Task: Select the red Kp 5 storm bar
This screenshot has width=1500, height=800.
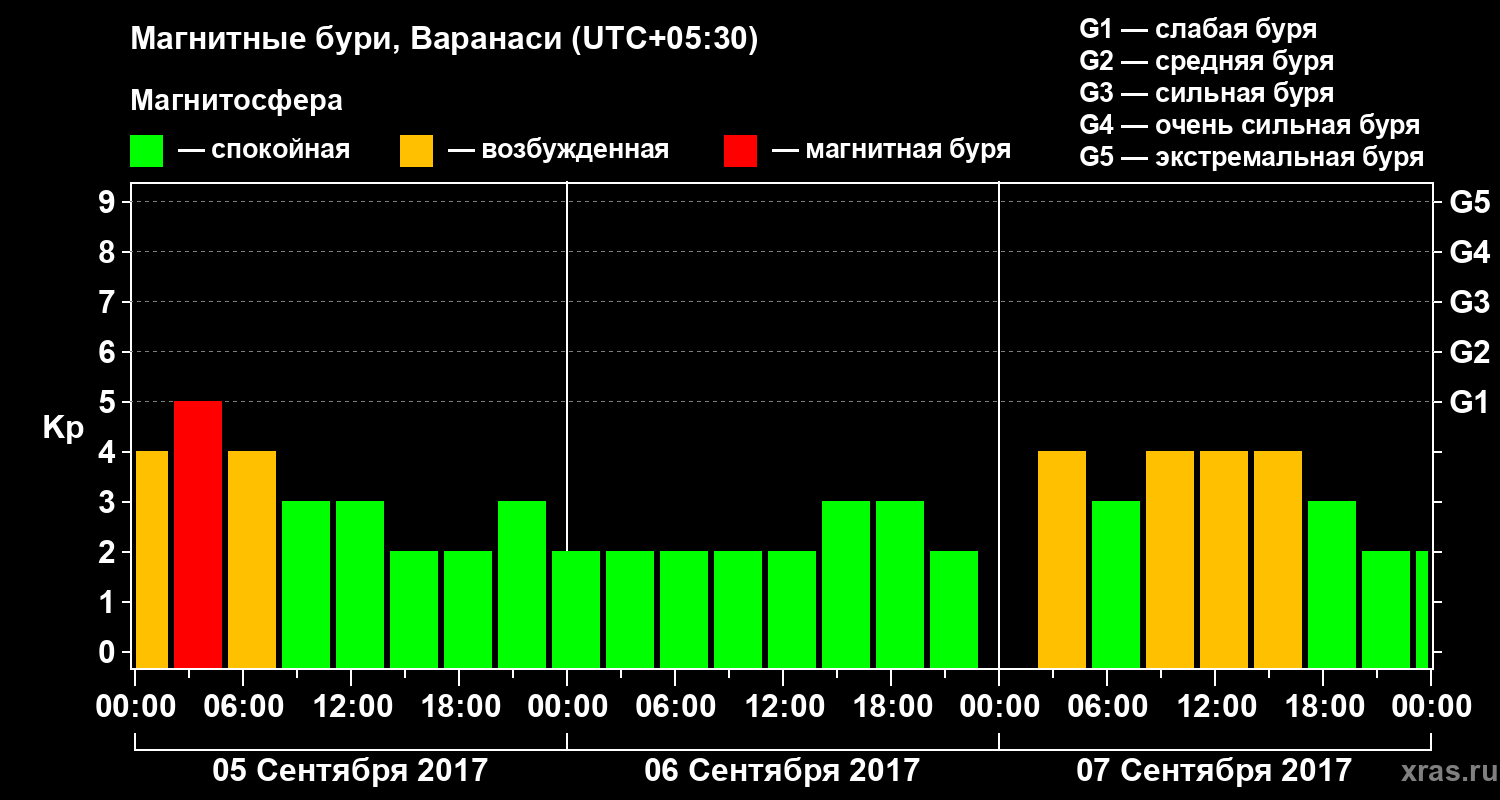Action: (198, 534)
